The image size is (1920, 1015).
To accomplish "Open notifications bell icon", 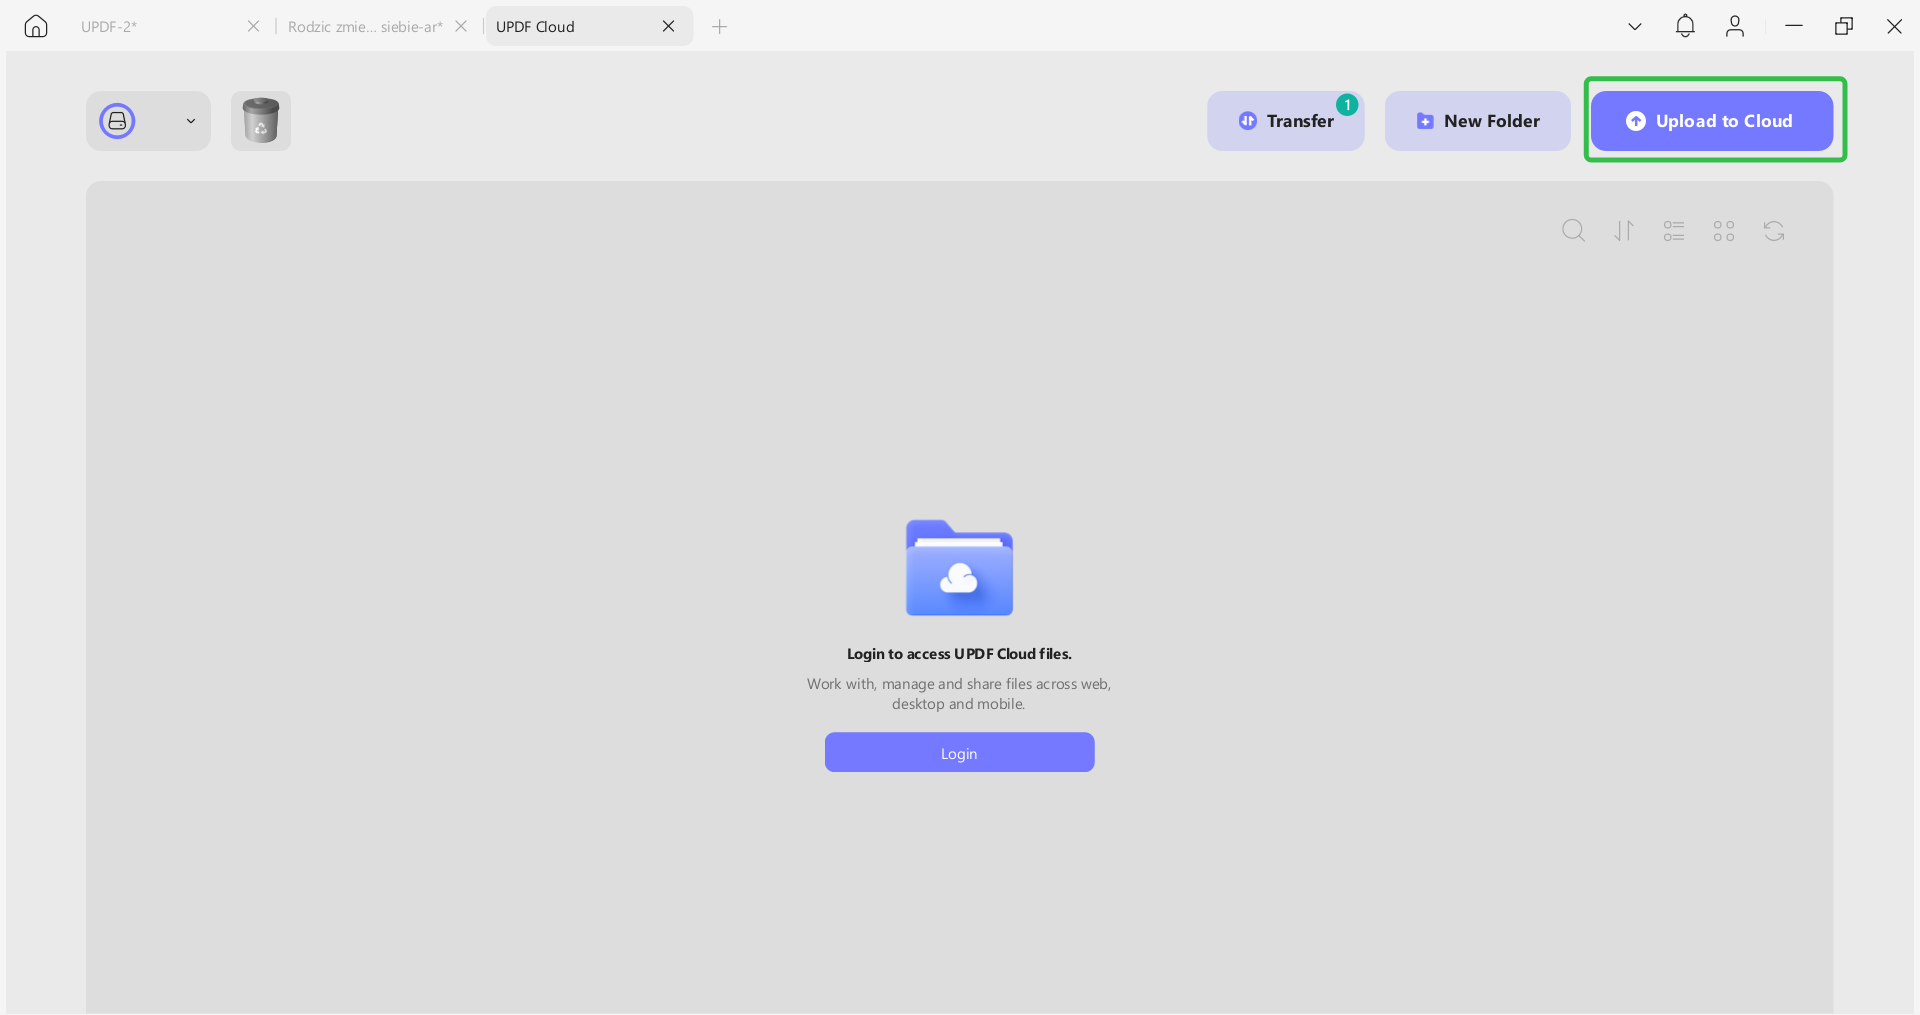I will click(x=1685, y=26).
